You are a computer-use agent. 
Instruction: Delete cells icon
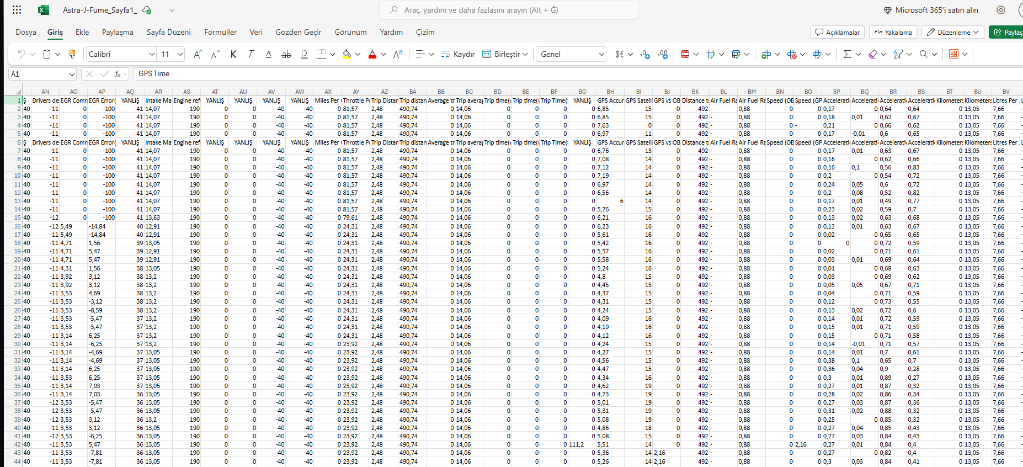click(x=791, y=54)
